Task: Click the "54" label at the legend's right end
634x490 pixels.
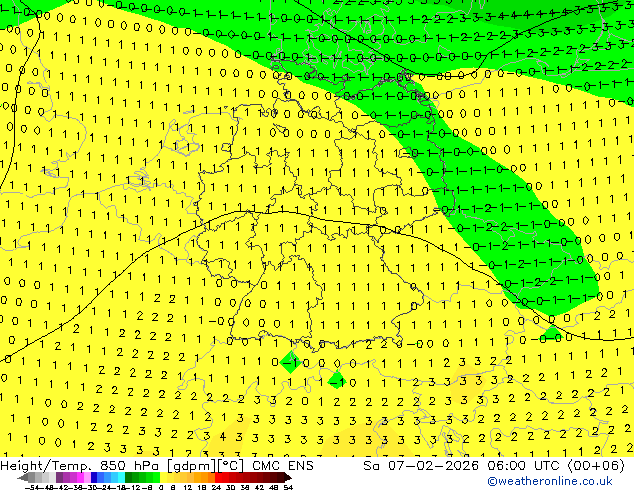Action: pyautogui.click(x=288, y=488)
